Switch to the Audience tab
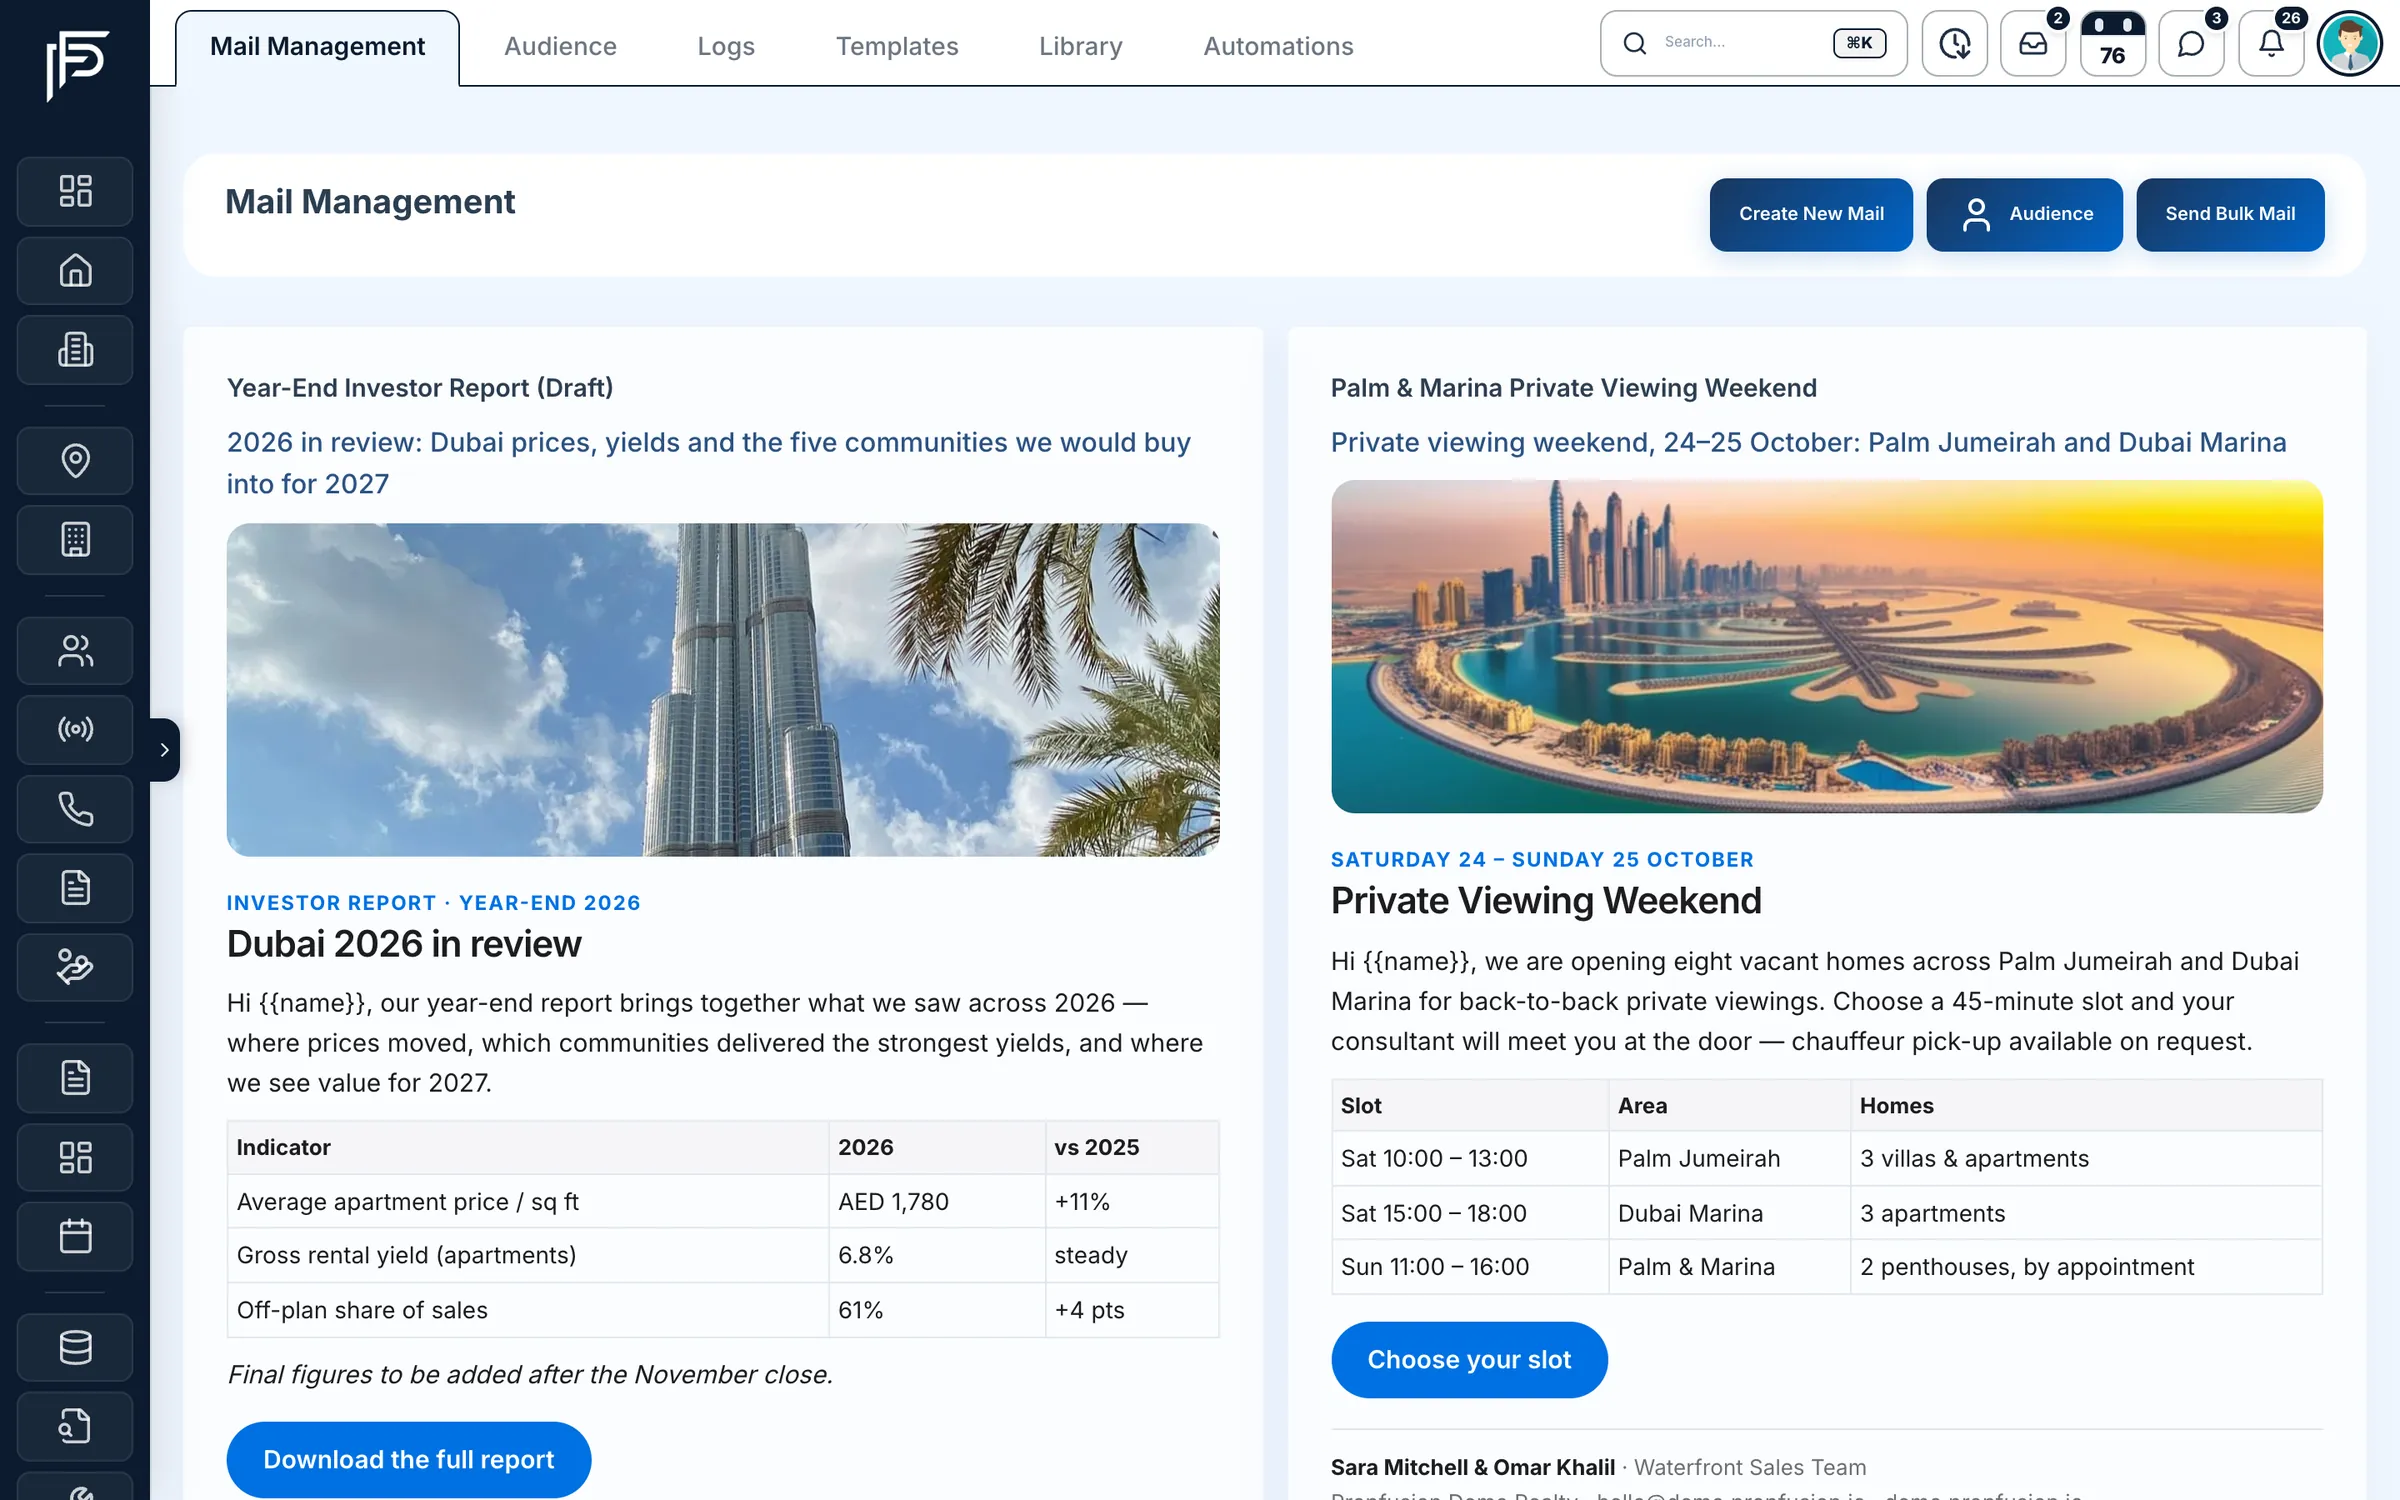2400x1500 pixels. point(560,46)
